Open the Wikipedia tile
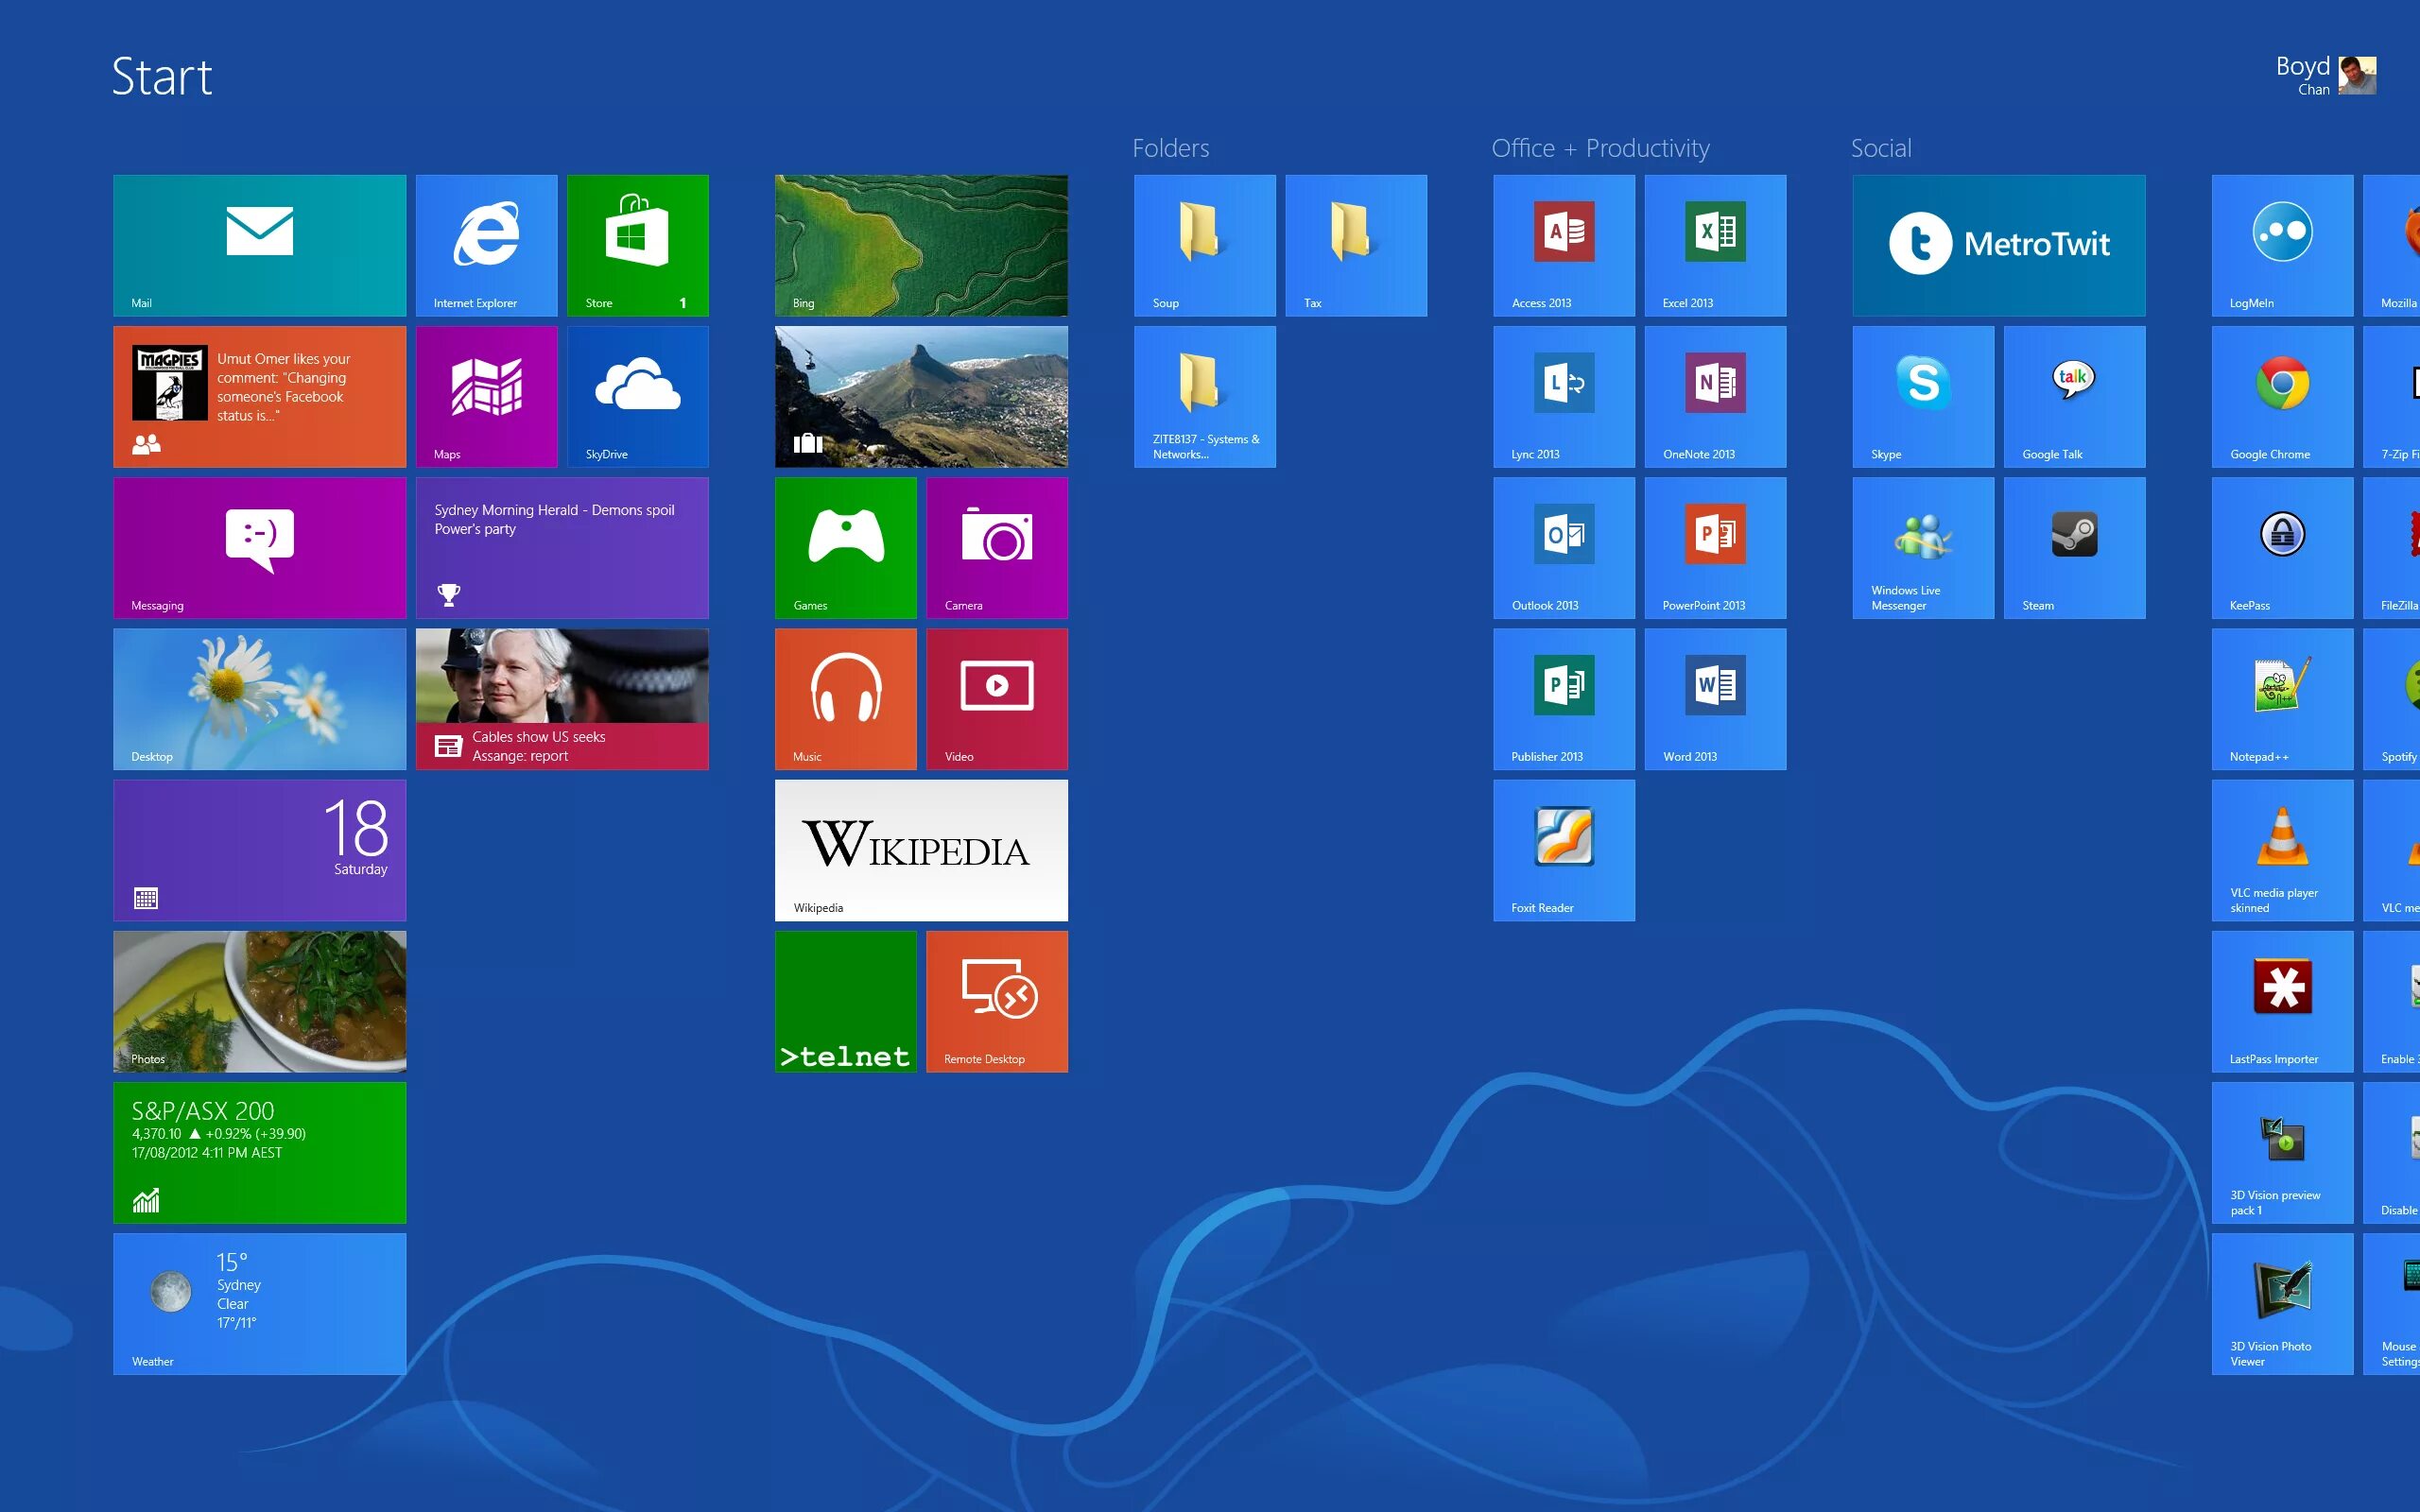Image resolution: width=2420 pixels, height=1512 pixels. (921, 850)
